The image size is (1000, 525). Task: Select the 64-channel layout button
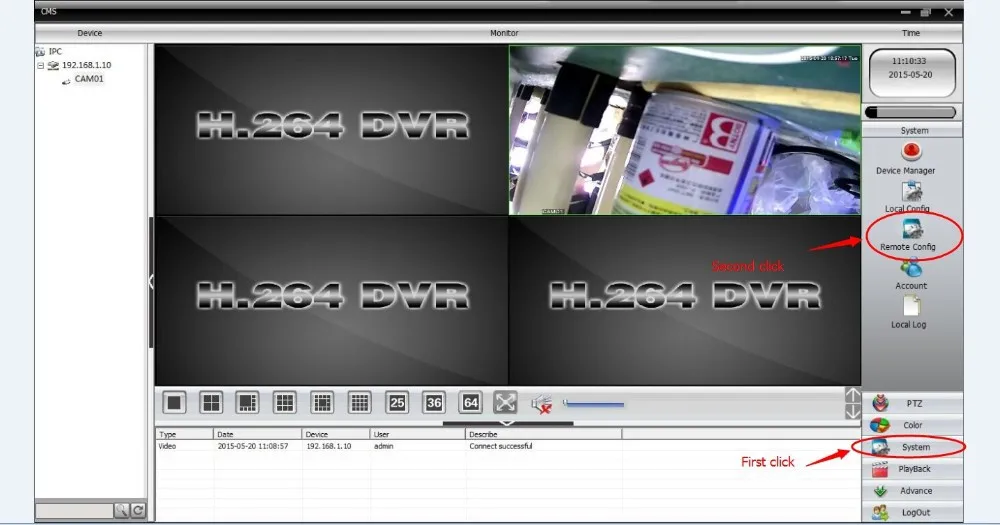click(471, 403)
